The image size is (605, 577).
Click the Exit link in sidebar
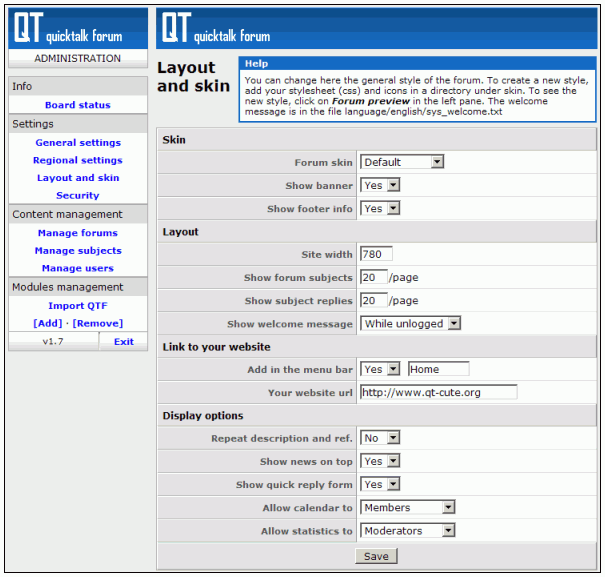click(123, 342)
